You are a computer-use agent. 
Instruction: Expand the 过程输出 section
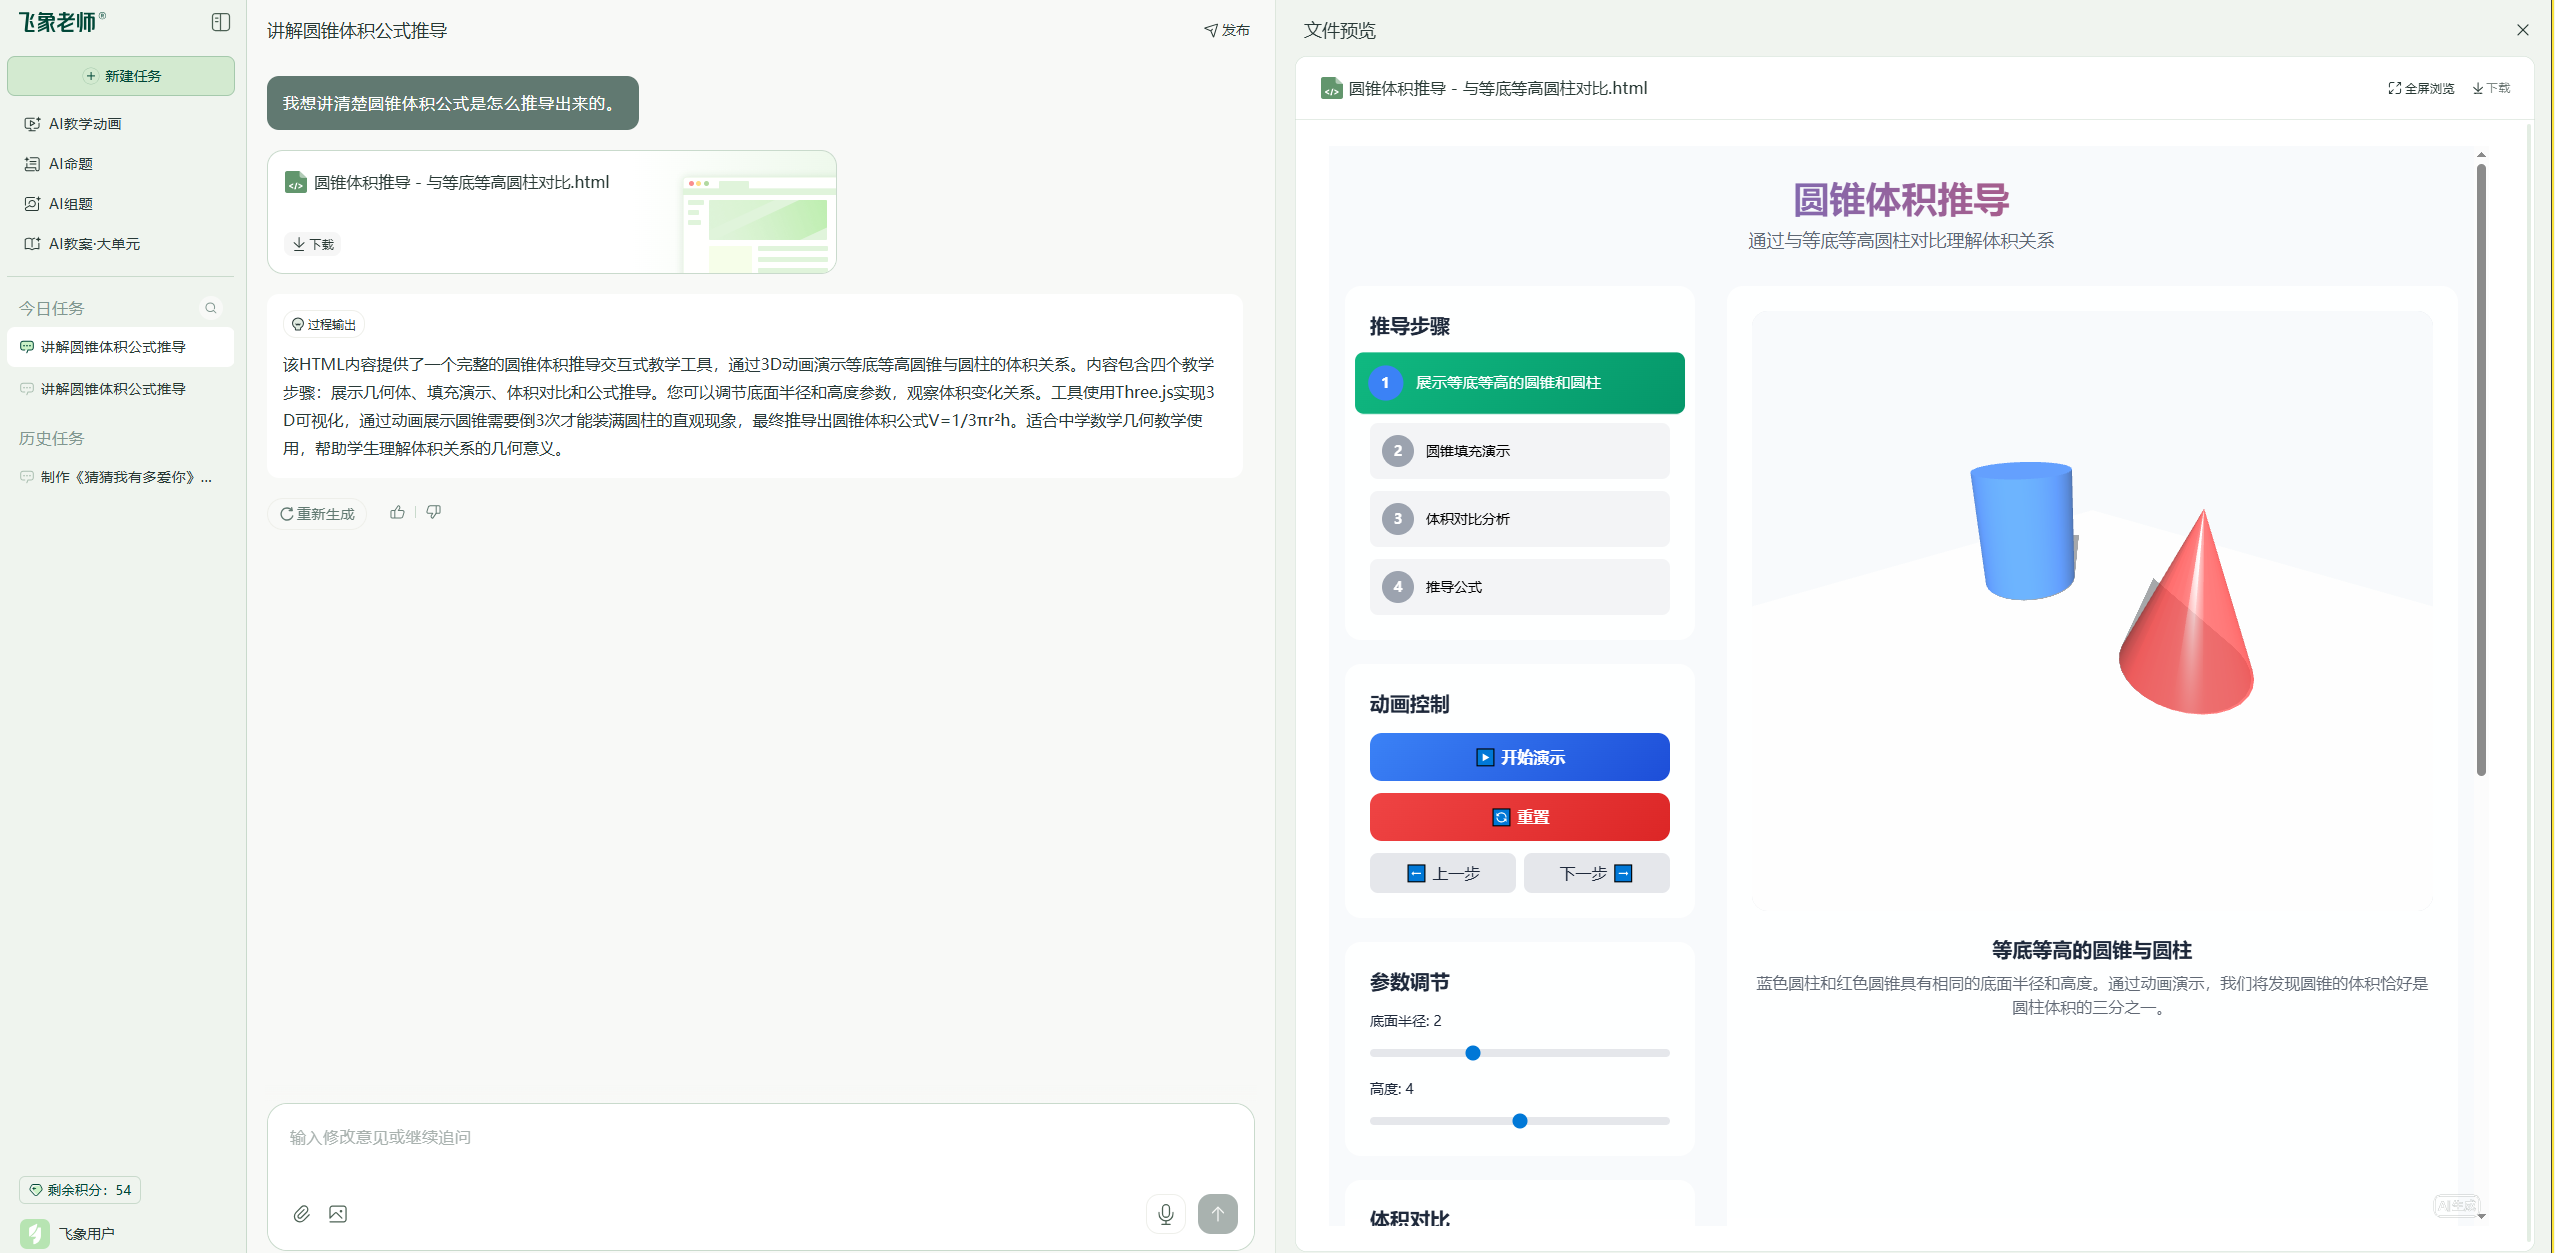point(323,324)
